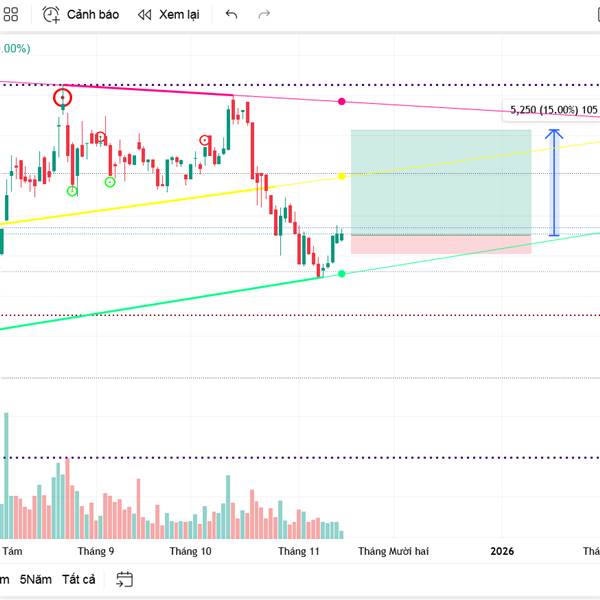Select the pink trendline anchor dot
600x600 pixels.
[342, 101]
